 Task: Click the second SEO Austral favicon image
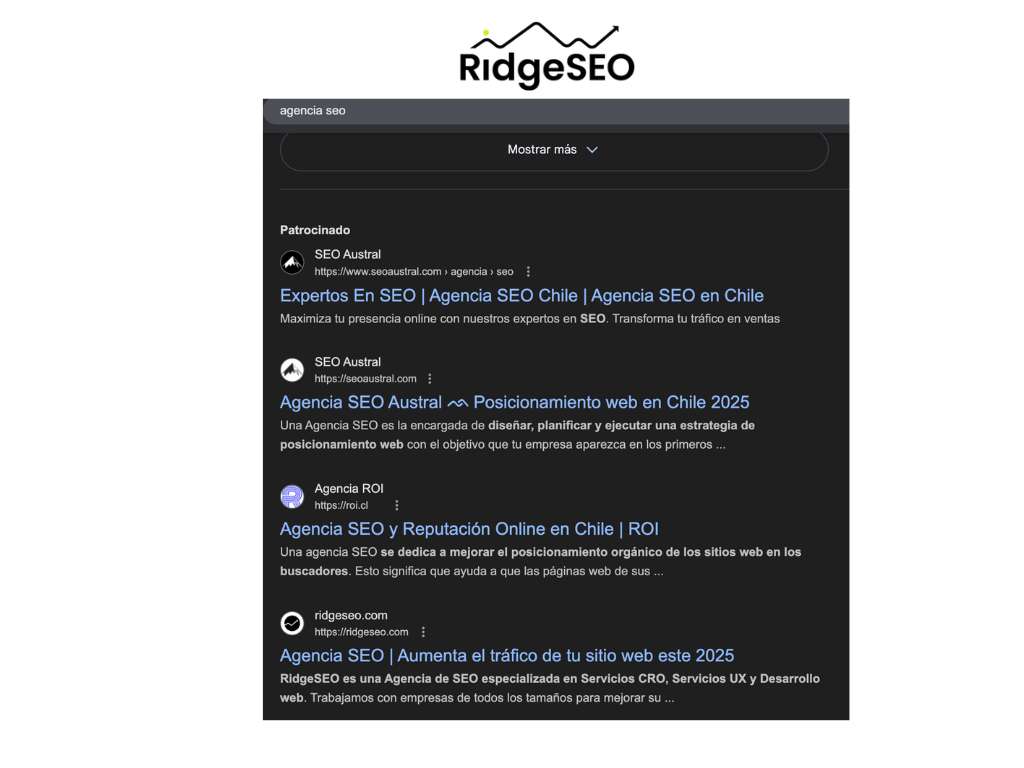(x=291, y=369)
